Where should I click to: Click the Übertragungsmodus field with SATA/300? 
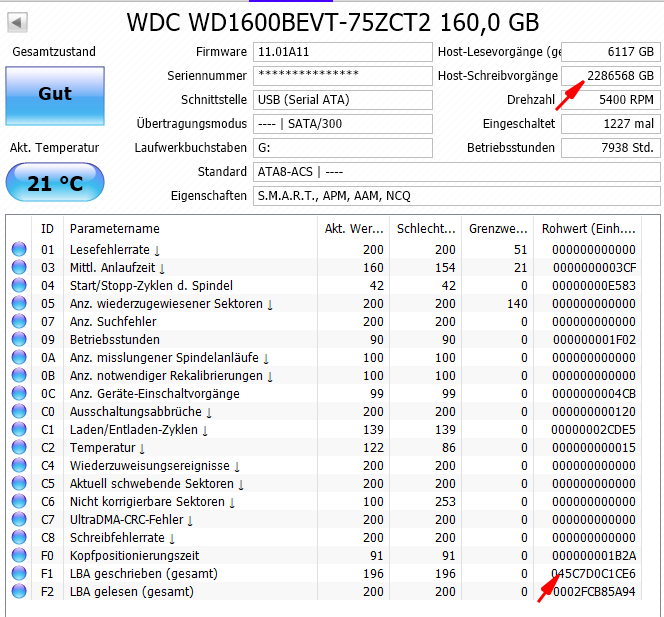[x=343, y=124]
